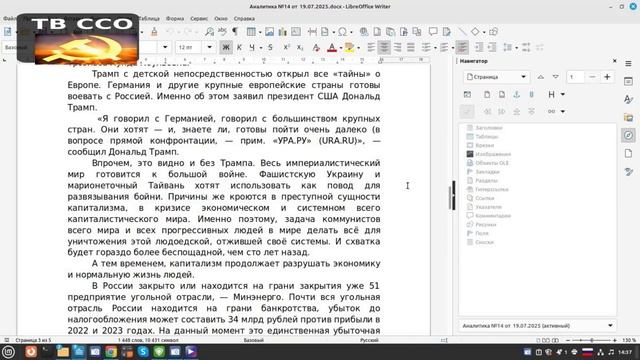Clear direct formatting
This screenshot has width=640, height=360.
click(x=316, y=47)
